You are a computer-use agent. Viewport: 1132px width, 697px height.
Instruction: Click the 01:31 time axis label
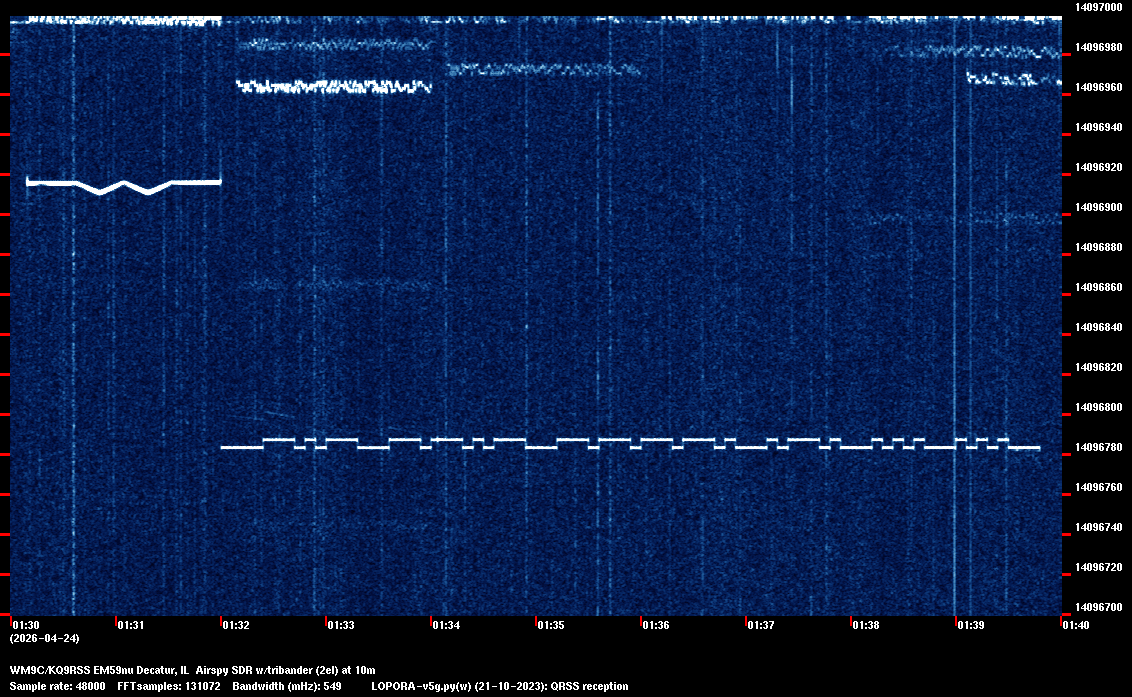pos(131,625)
